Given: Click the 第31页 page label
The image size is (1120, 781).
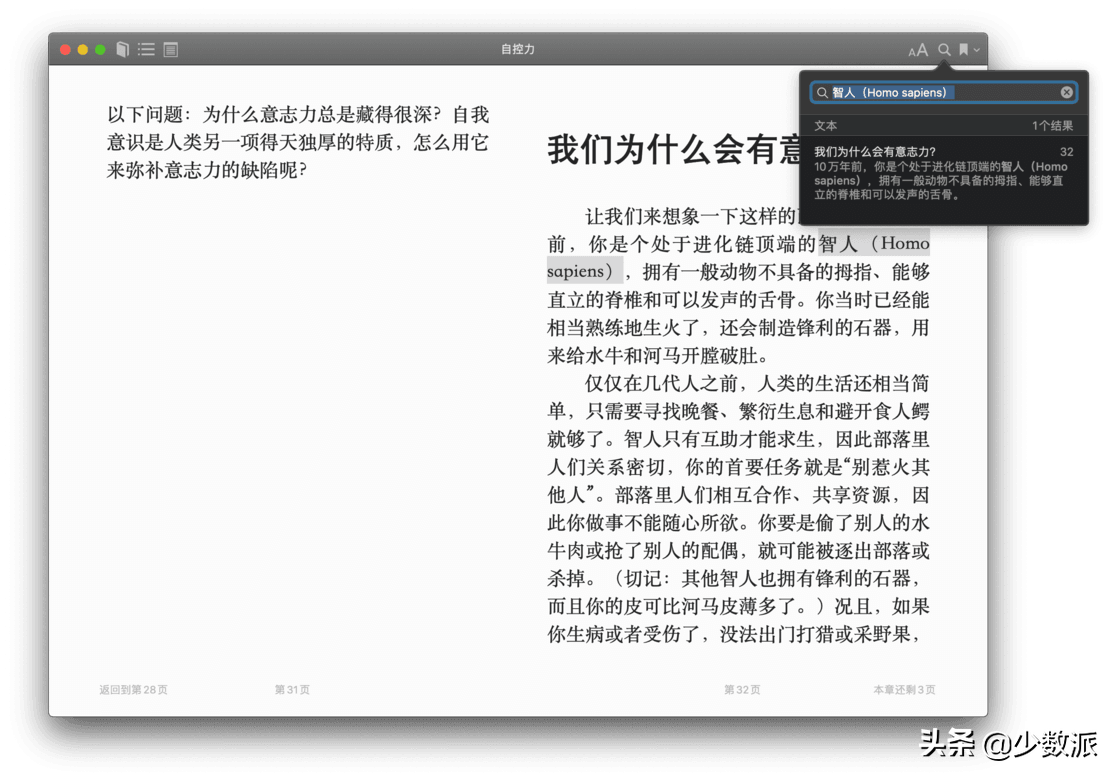Looking at the screenshot, I should pyautogui.click(x=292, y=690).
